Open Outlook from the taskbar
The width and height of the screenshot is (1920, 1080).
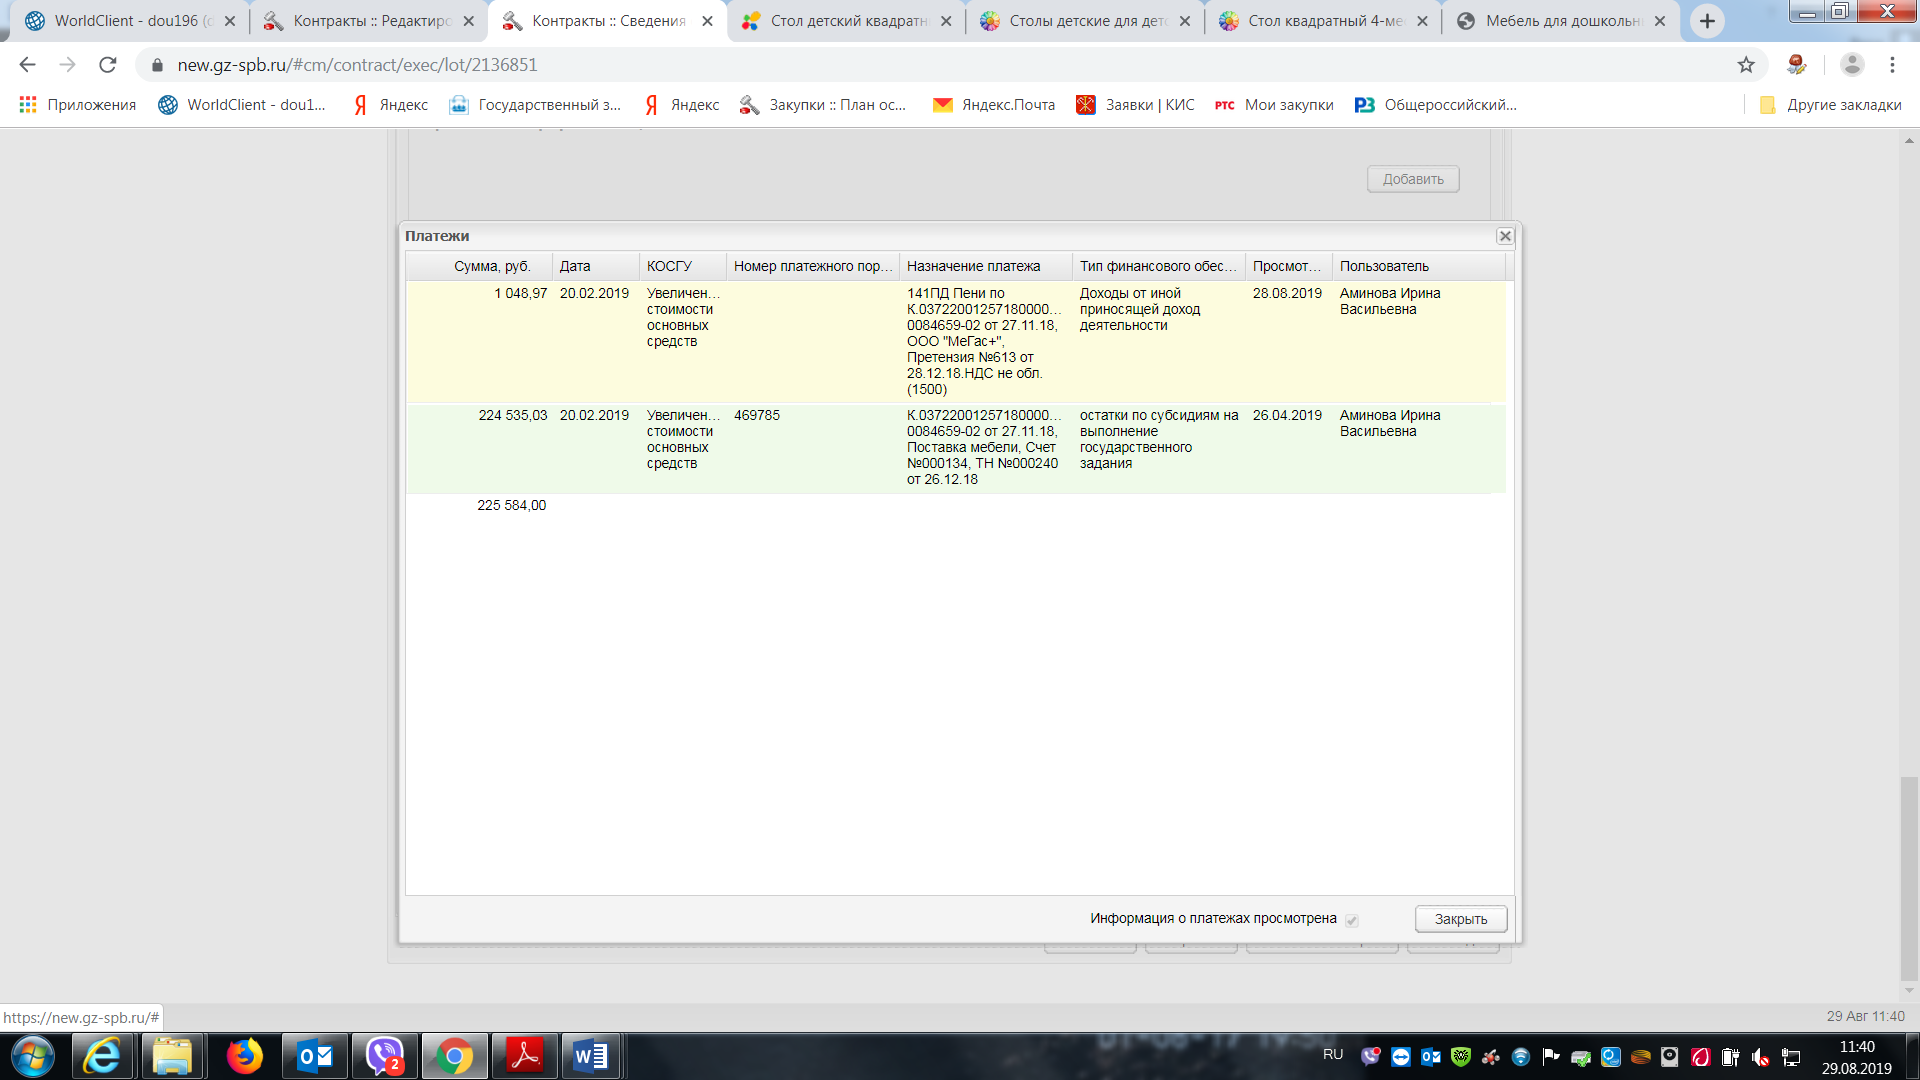coord(315,1056)
